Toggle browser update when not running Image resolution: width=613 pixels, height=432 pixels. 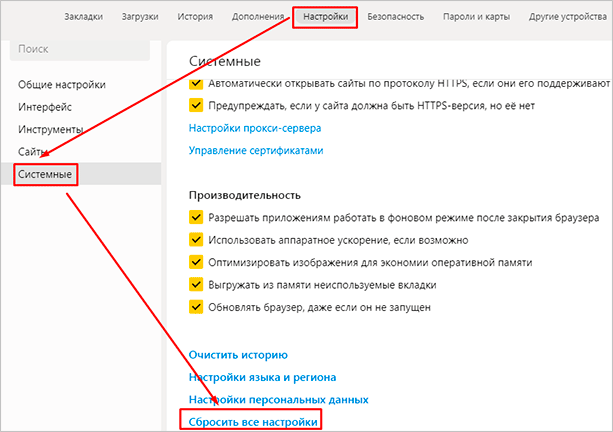[x=196, y=307]
